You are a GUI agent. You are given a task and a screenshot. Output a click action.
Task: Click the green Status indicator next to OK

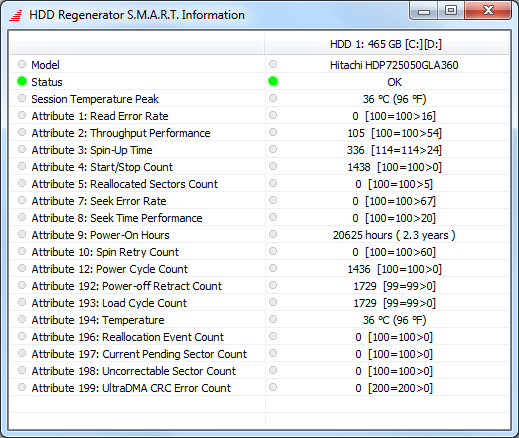click(273, 81)
